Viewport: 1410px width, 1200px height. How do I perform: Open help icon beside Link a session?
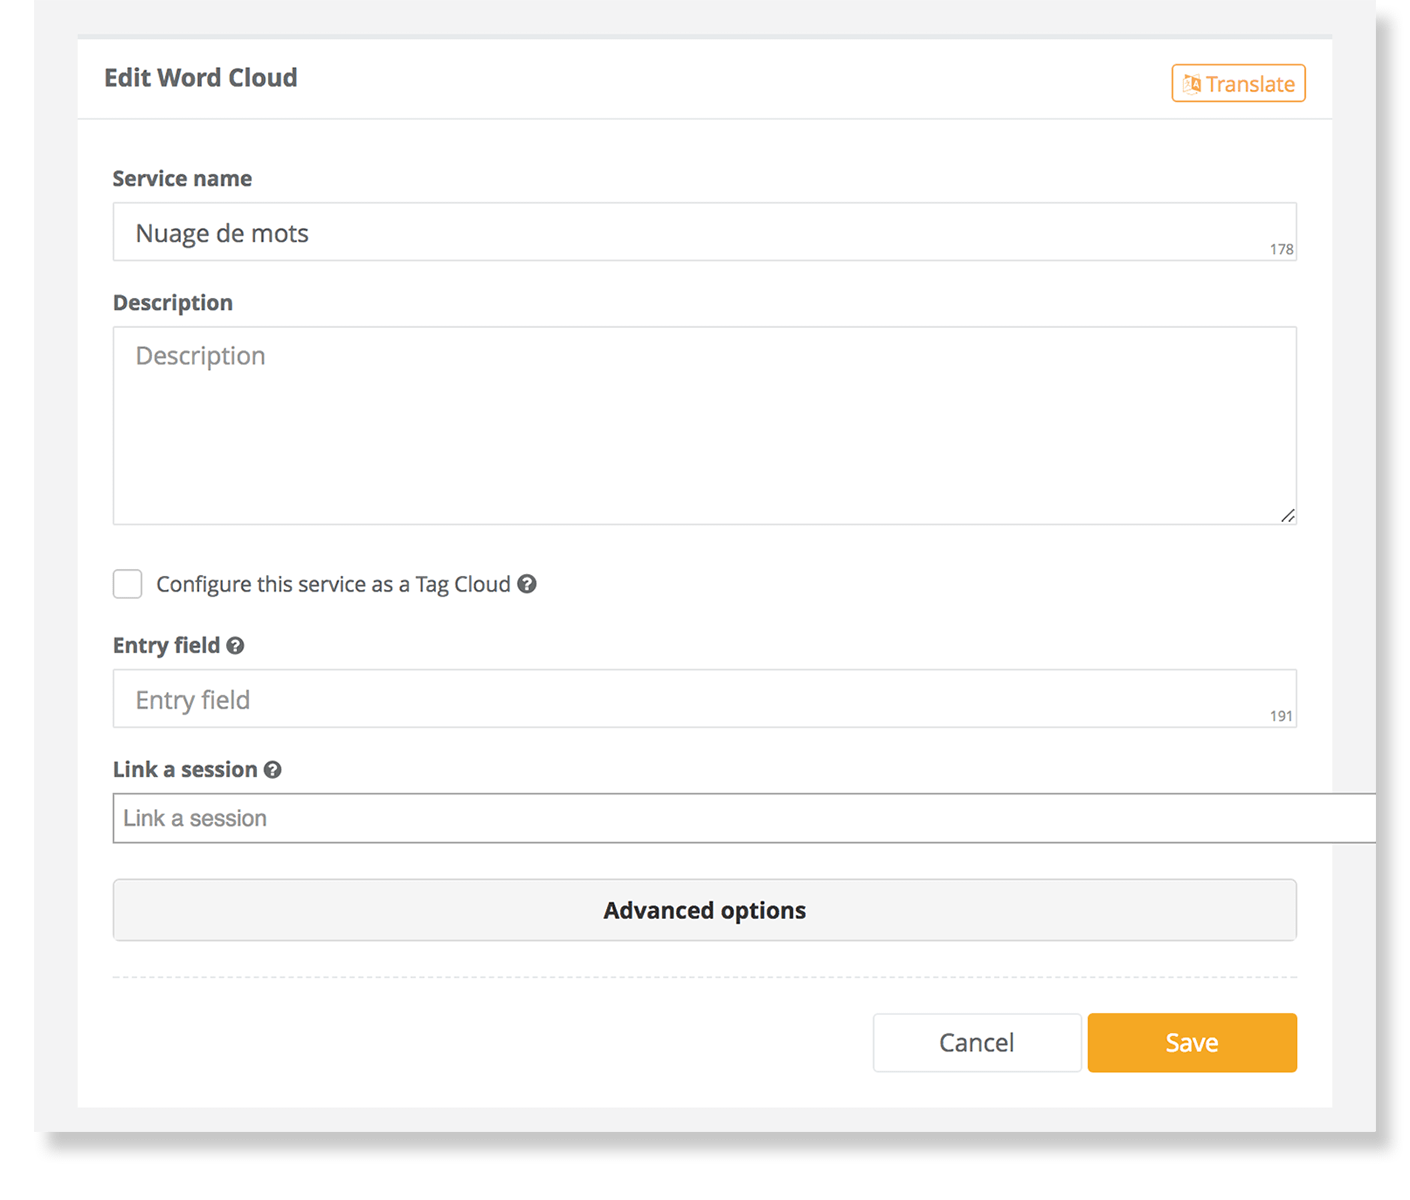click(273, 770)
